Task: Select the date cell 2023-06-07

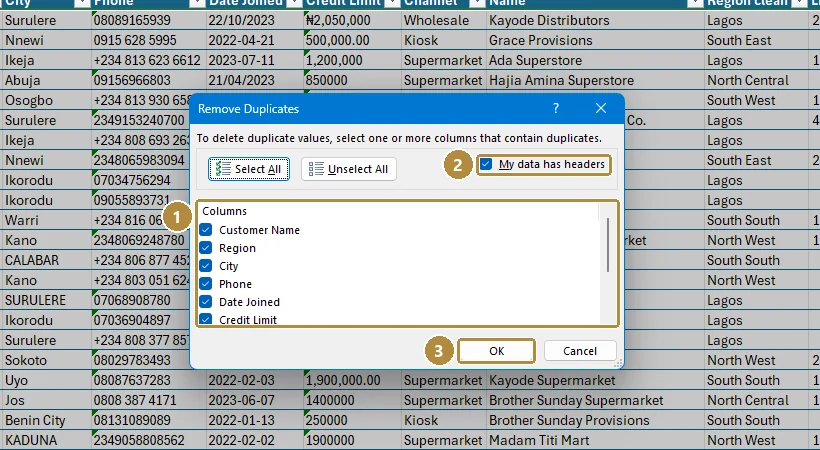Action: [255, 400]
